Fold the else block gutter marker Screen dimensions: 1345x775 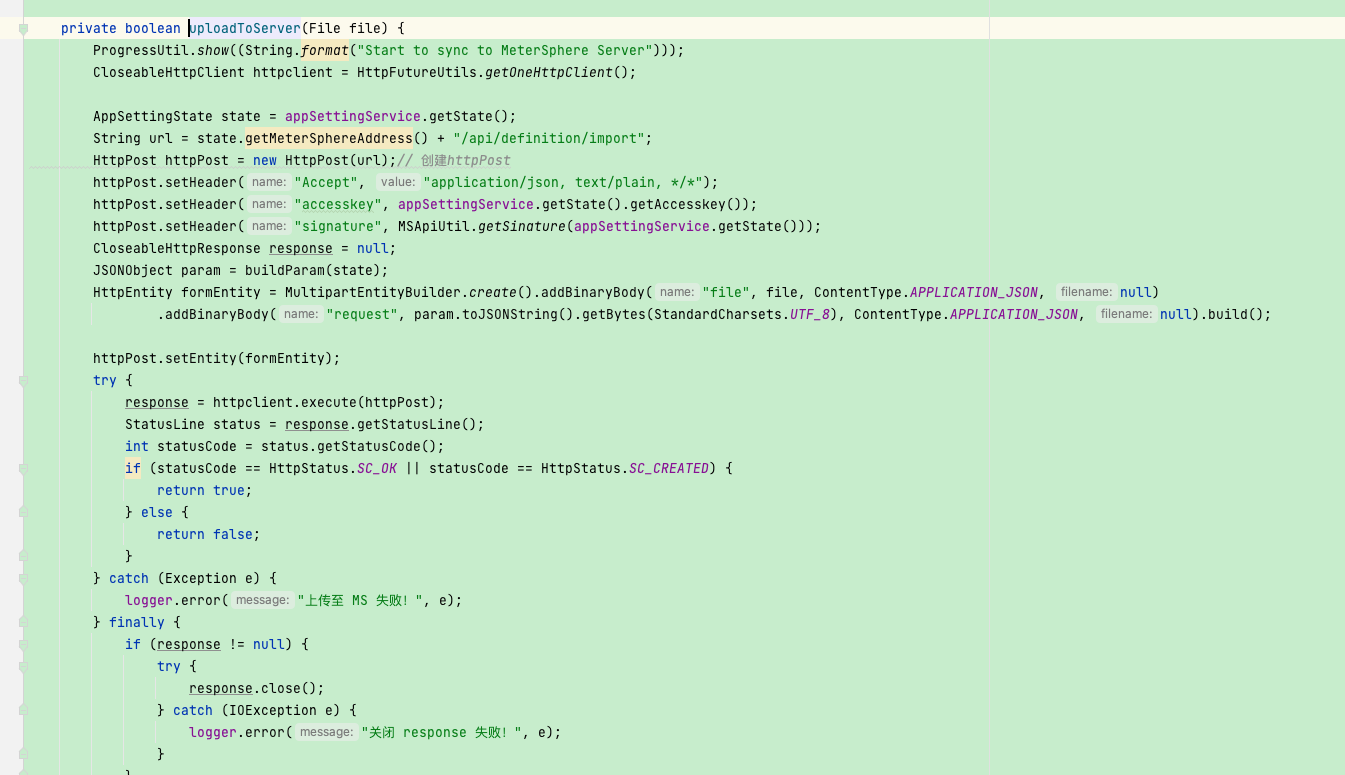pos(23,512)
